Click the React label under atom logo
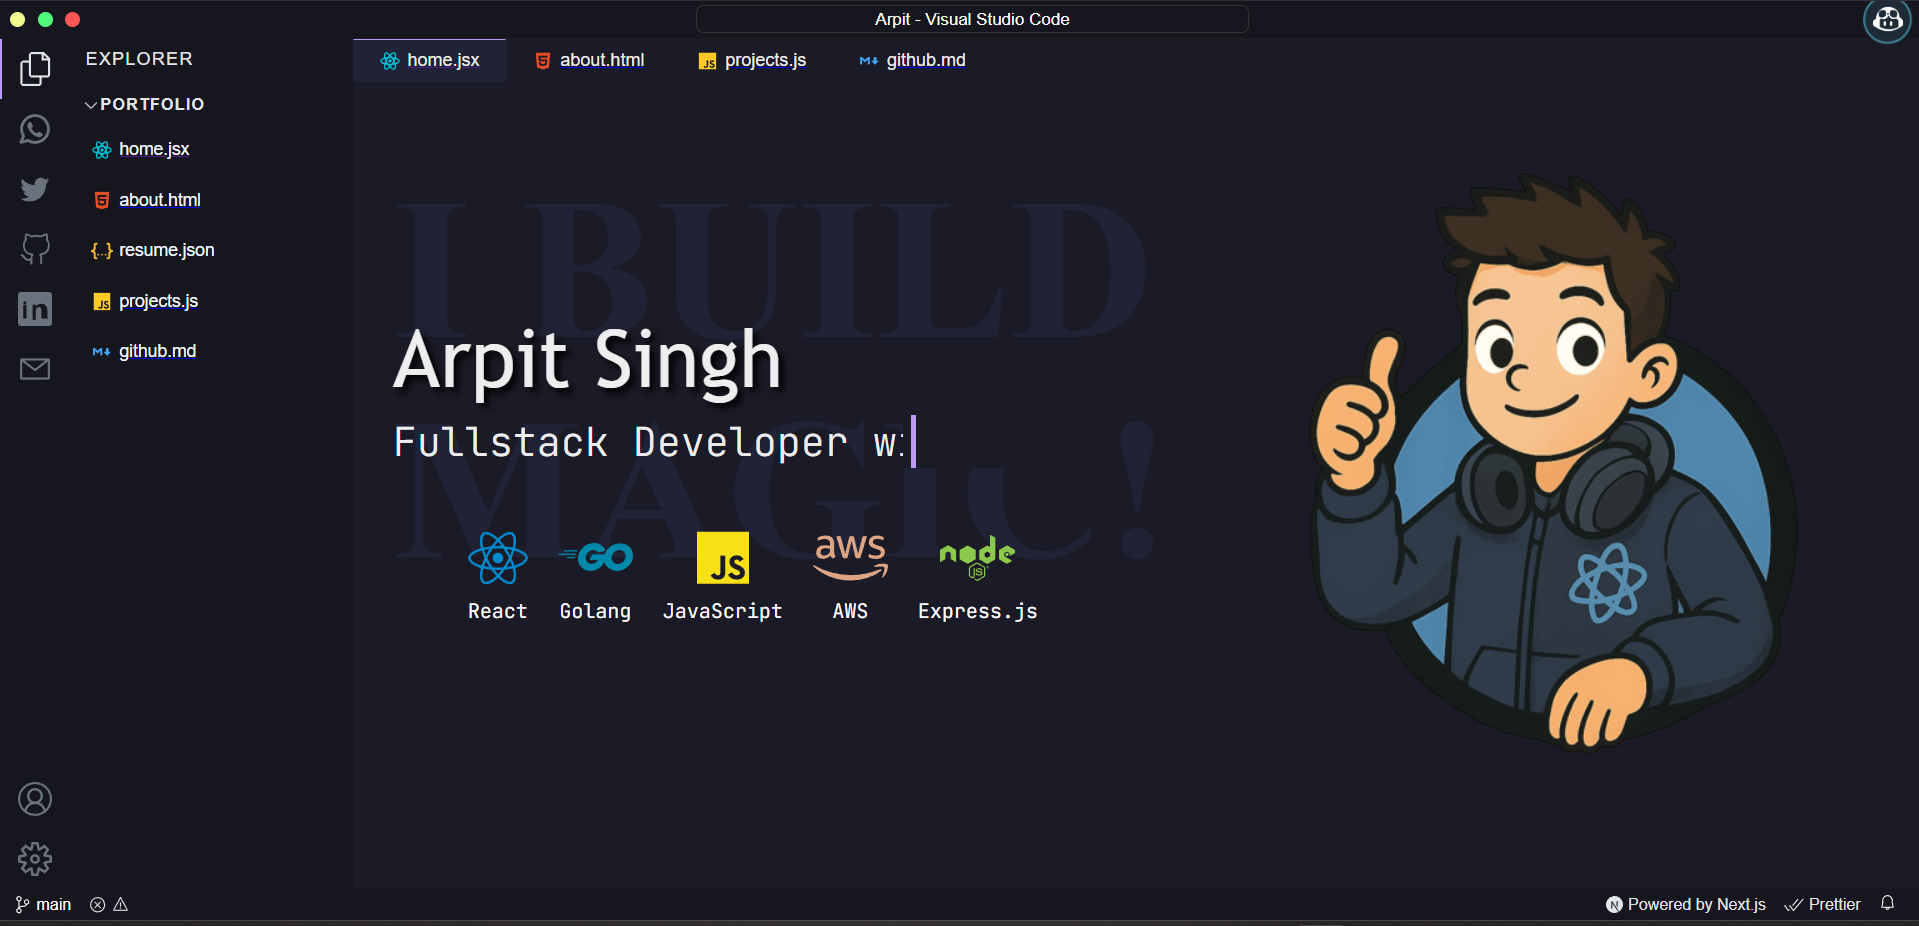 click(497, 611)
